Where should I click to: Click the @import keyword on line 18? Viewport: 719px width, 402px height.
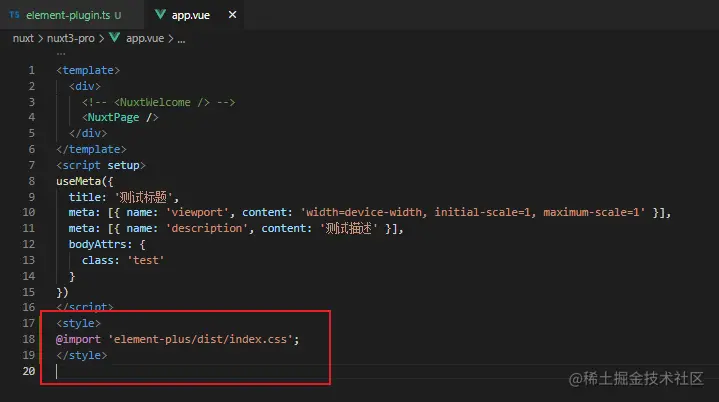(x=78, y=339)
